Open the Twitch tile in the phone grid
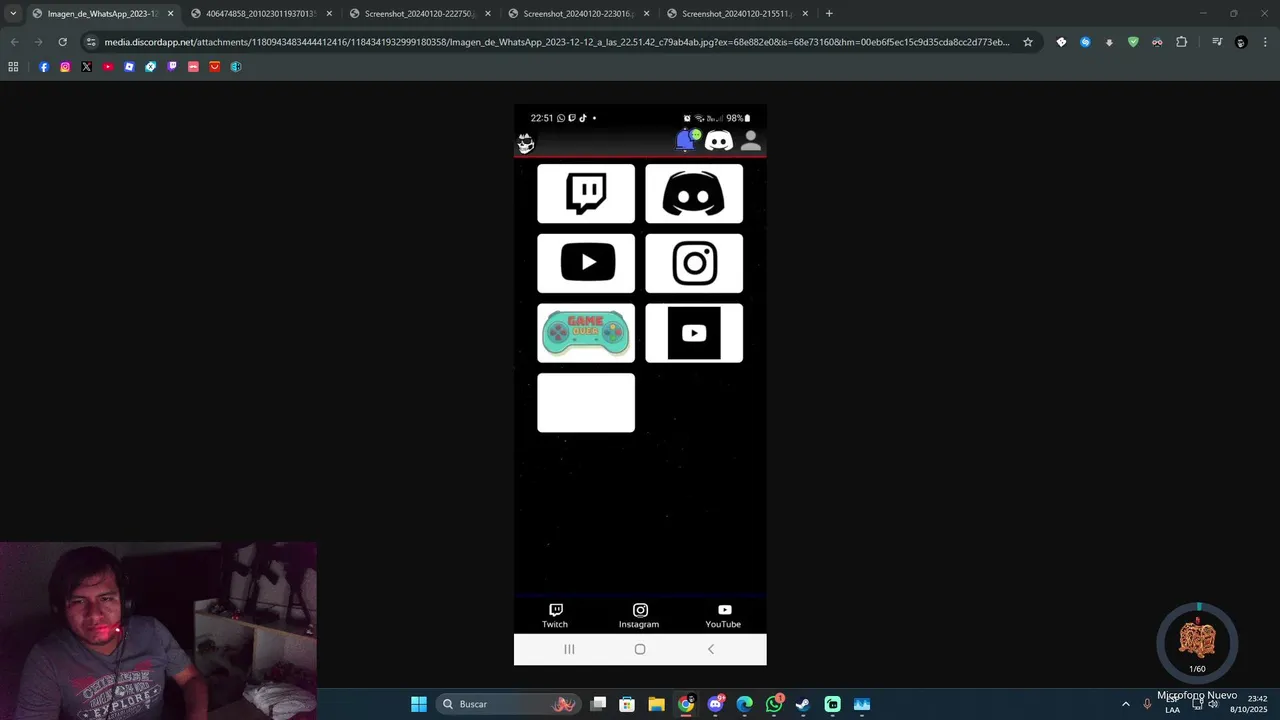 pyautogui.click(x=586, y=194)
